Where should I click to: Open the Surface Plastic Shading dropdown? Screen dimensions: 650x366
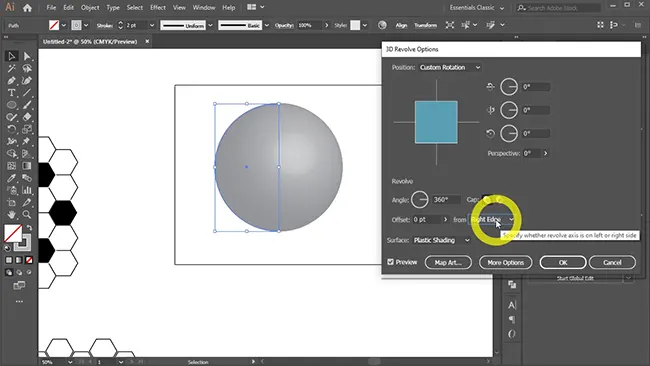click(x=441, y=240)
